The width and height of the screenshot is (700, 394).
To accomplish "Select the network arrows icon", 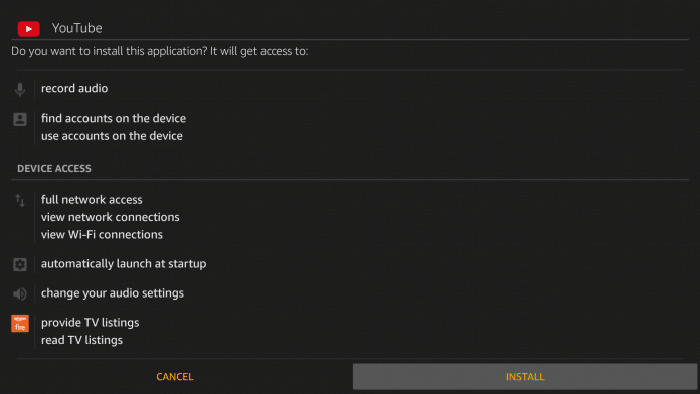I will (20, 201).
